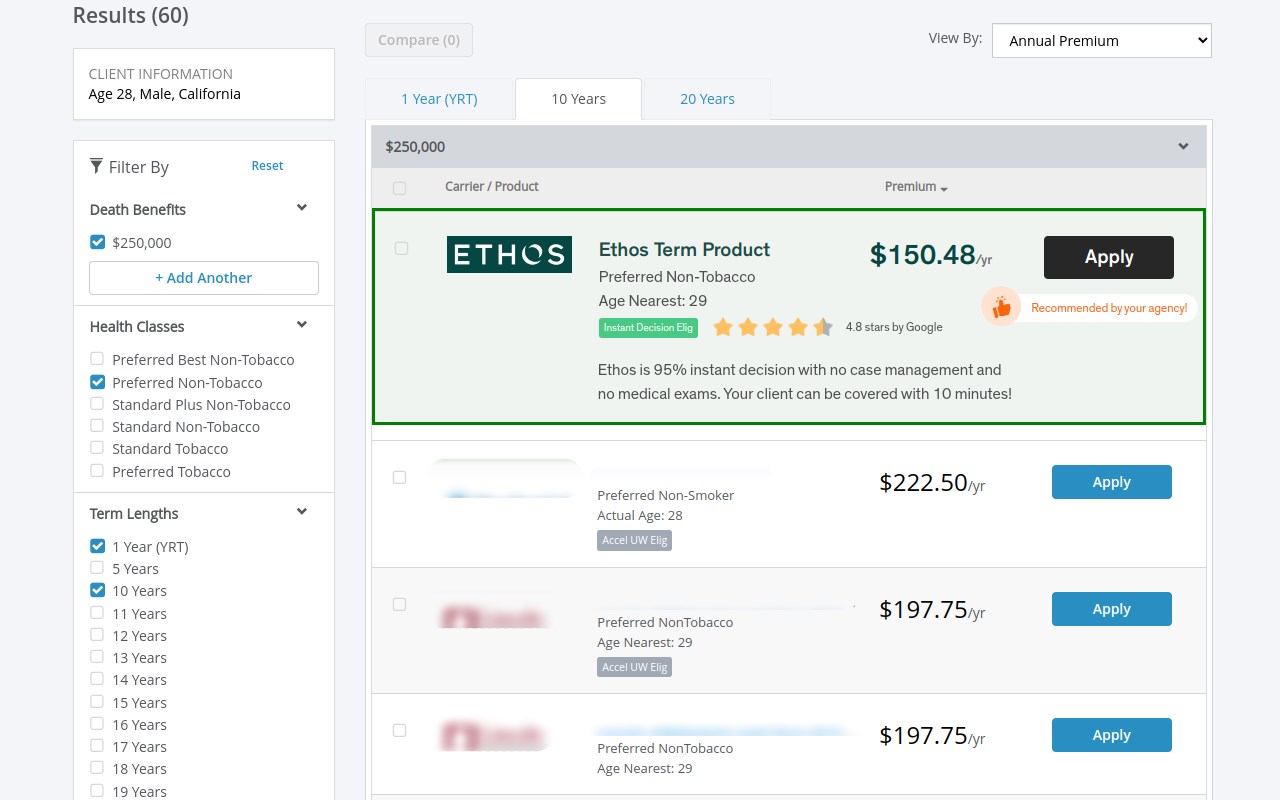Image resolution: width=1280 pixels, height=800 pixels.
Task: Switch to the 20 Years tab
Action: (x=707, y=99)
